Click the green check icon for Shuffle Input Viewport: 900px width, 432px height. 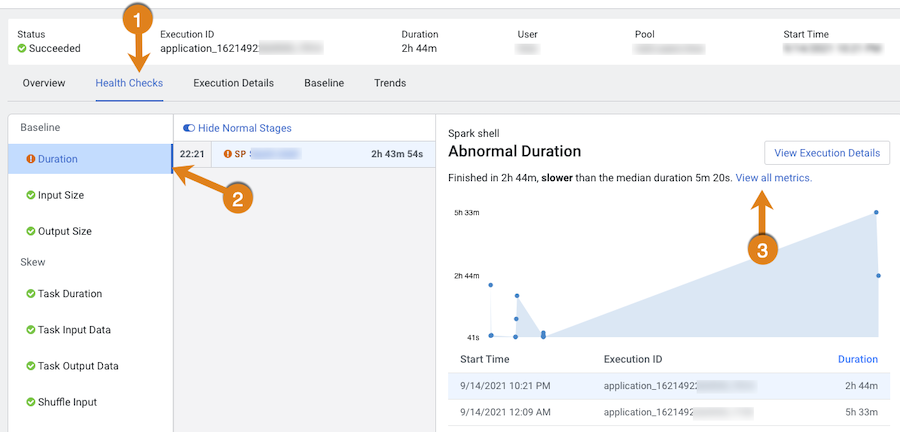pos(31,402)
